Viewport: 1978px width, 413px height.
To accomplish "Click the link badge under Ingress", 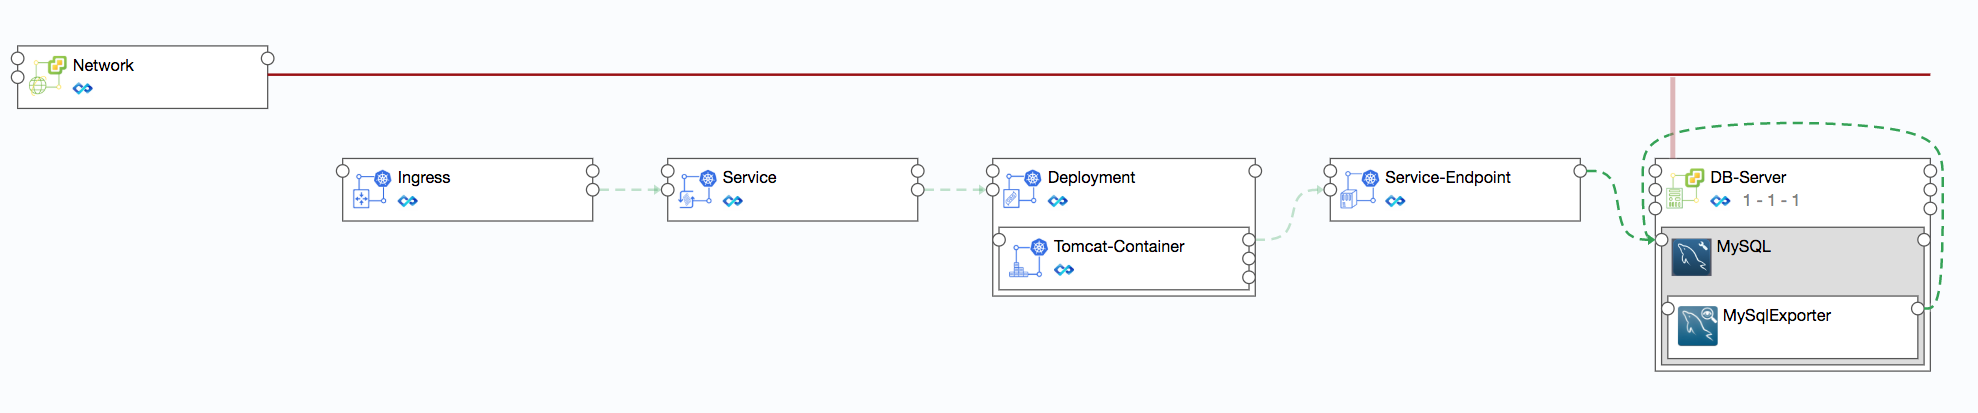I will (407, 201).
